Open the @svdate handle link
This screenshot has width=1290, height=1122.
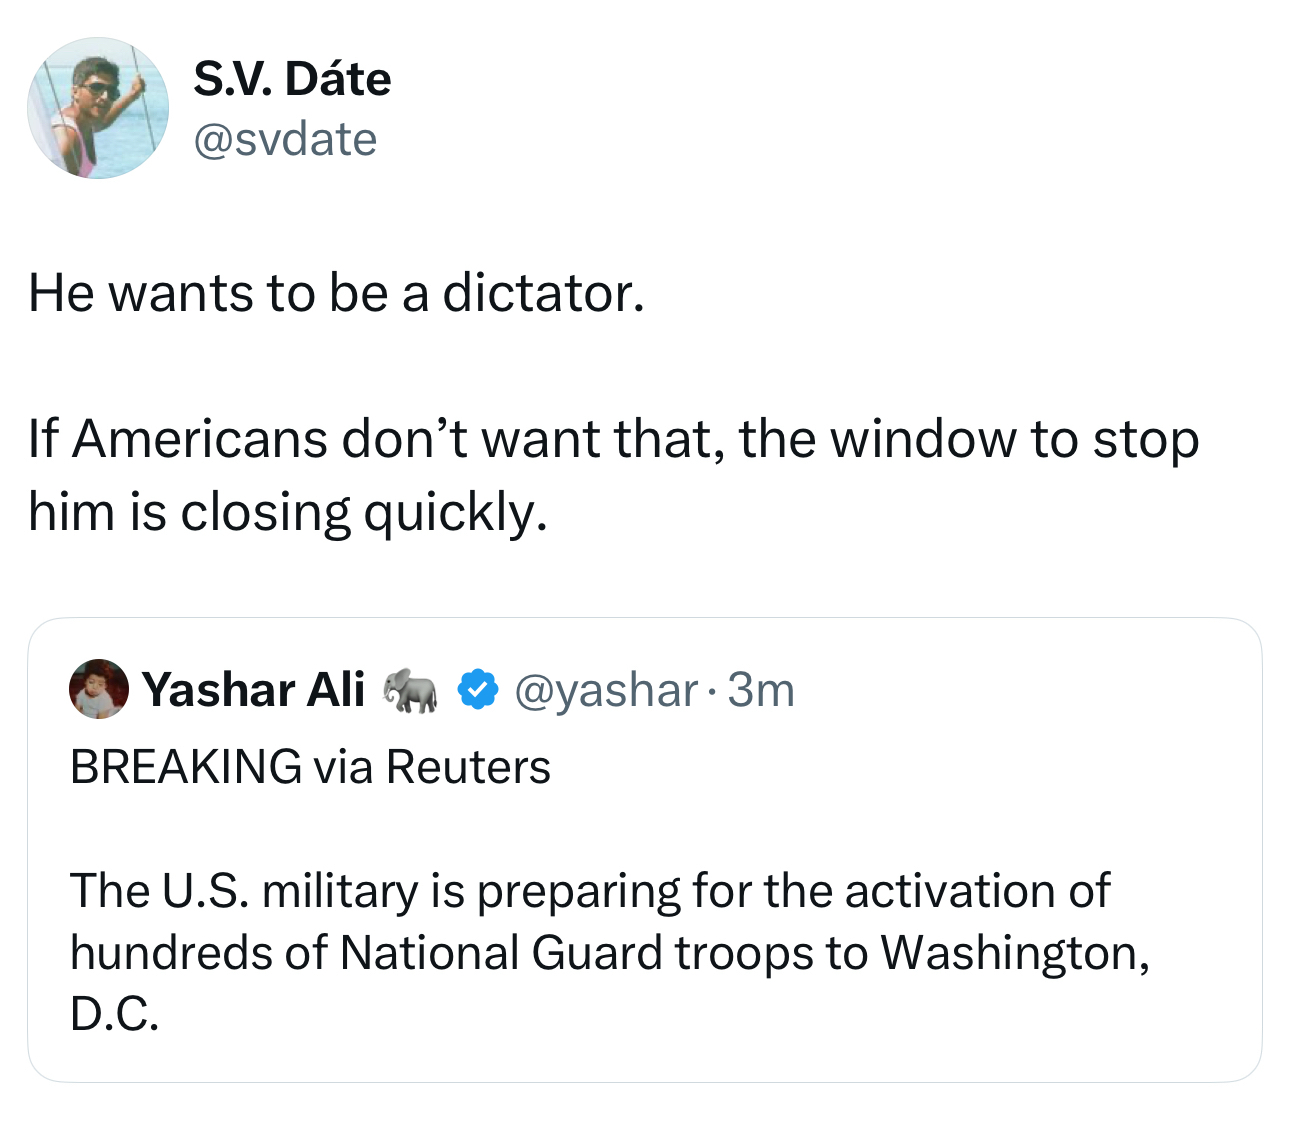285,139
